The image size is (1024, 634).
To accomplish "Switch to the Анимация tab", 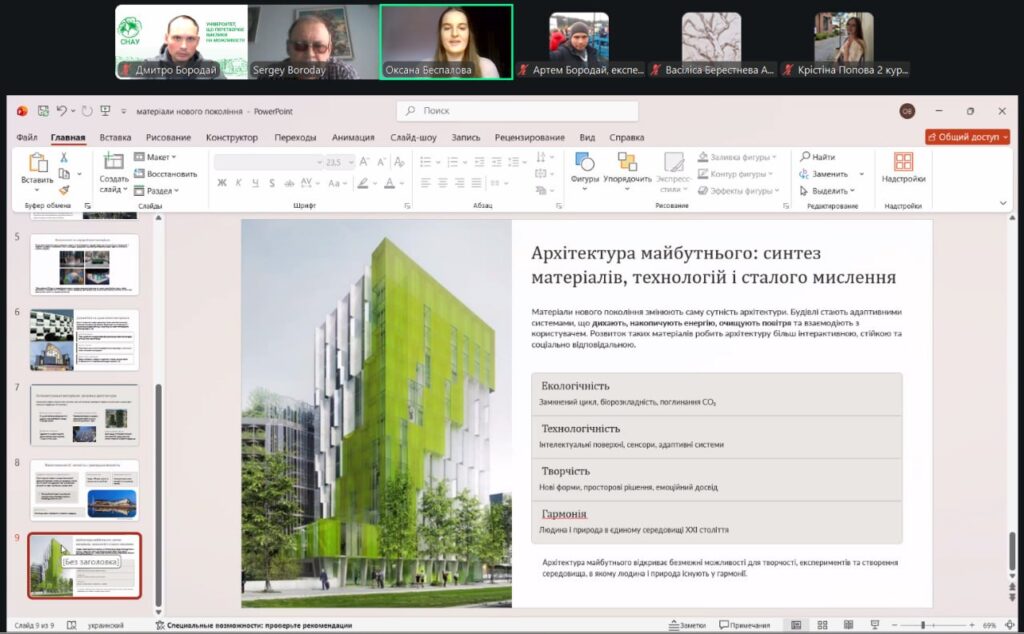I will [x=353, y=138].
